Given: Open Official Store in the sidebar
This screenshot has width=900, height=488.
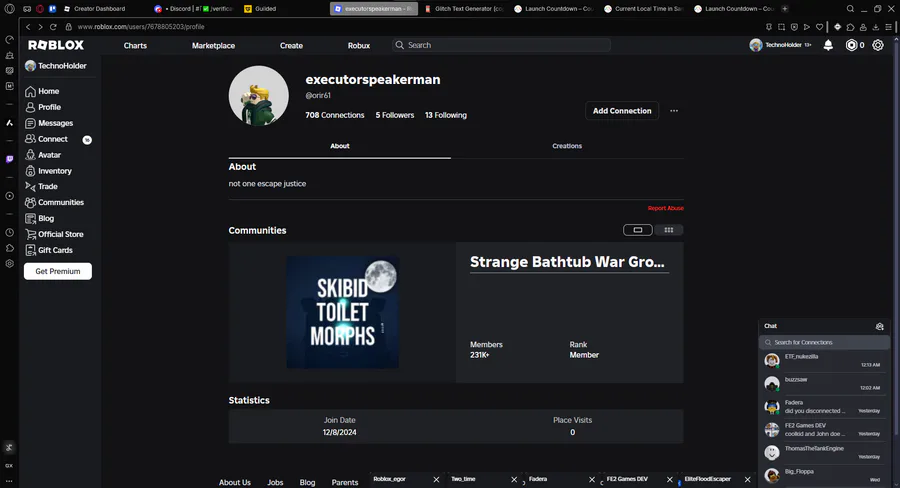Looking at the screenshot, I should 55,234.
